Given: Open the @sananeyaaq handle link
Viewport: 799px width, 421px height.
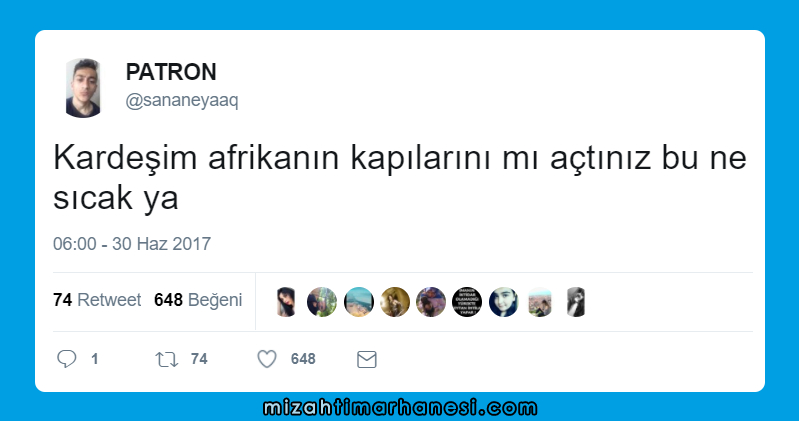Looking at the screenshot, I should click(x=182, y=100).
